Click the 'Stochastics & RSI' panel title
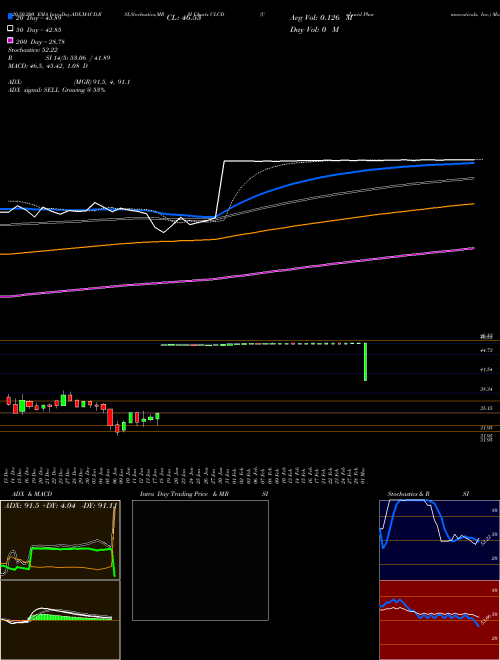500x660 pixels. click(428, 494)
